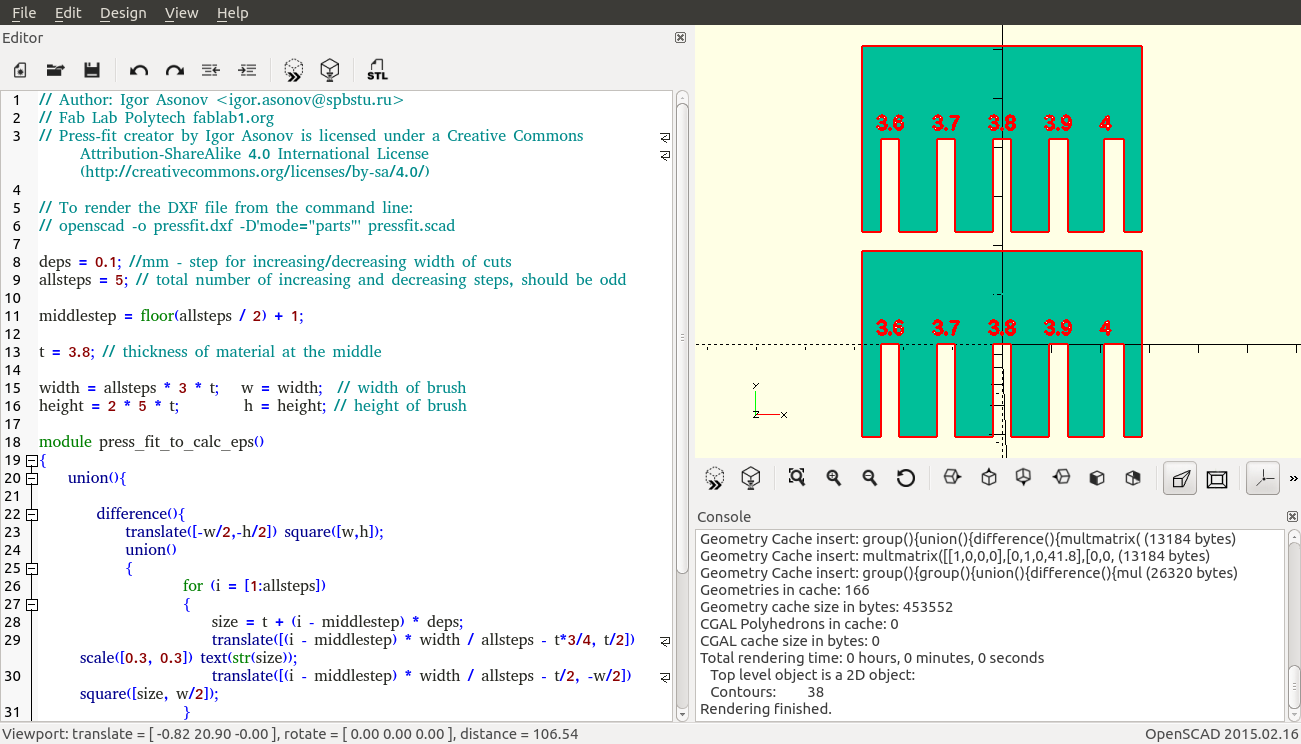Screen dimensions: 1301x744
Task: Click 'height = 2 * 5 * t;' code
Action: [109, 406]
